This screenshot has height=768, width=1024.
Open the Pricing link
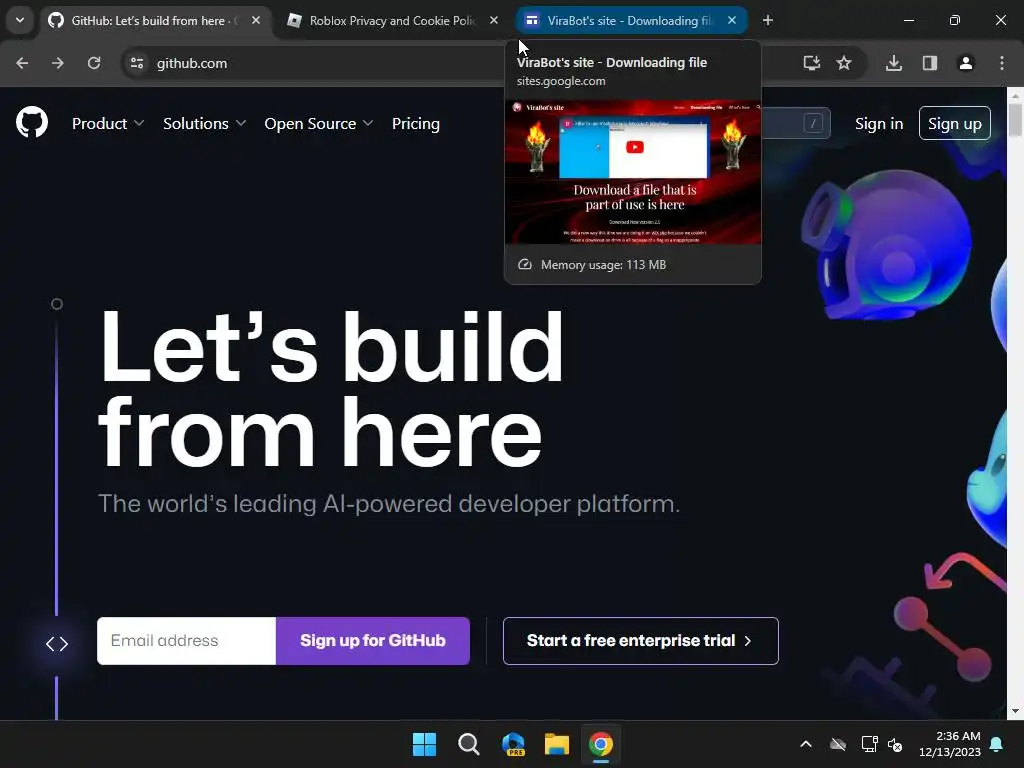coord(416,123)
